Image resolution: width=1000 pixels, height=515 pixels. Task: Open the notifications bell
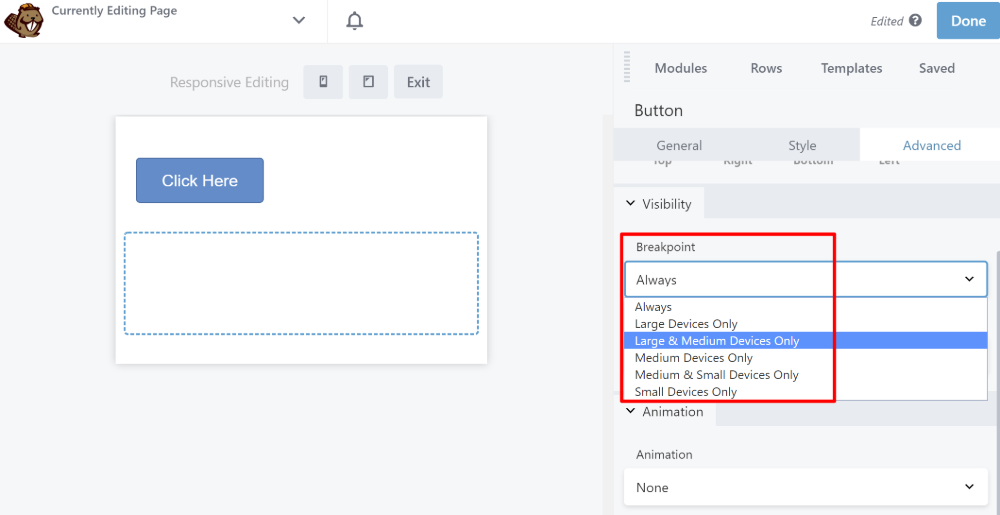point(355,21)
